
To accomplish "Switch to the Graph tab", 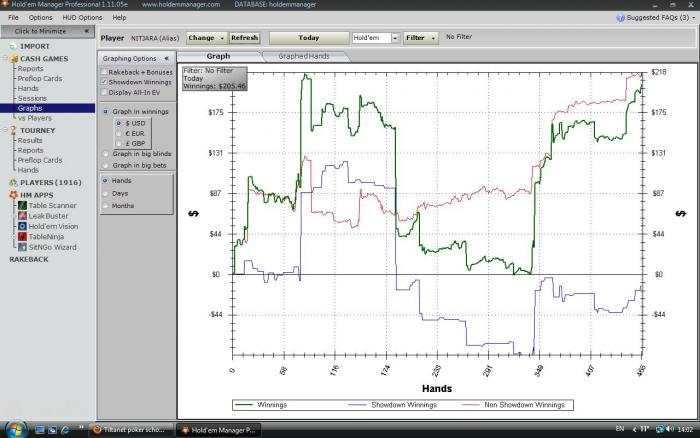I will [x=218, y=56].
